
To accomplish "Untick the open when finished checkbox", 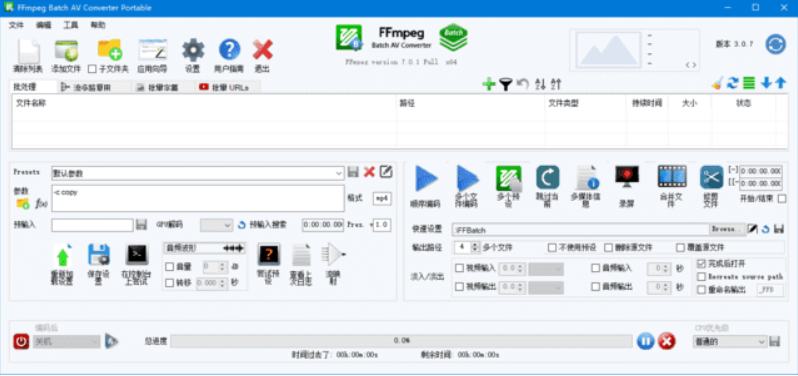I will tap(701, 264).
